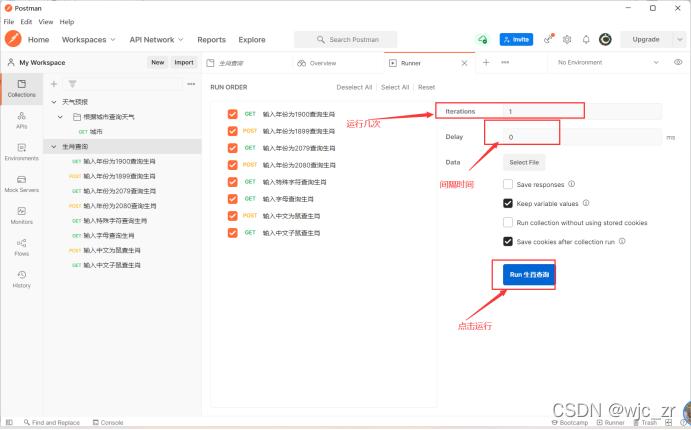Open the satellite capture requests icon

point(548,39)
